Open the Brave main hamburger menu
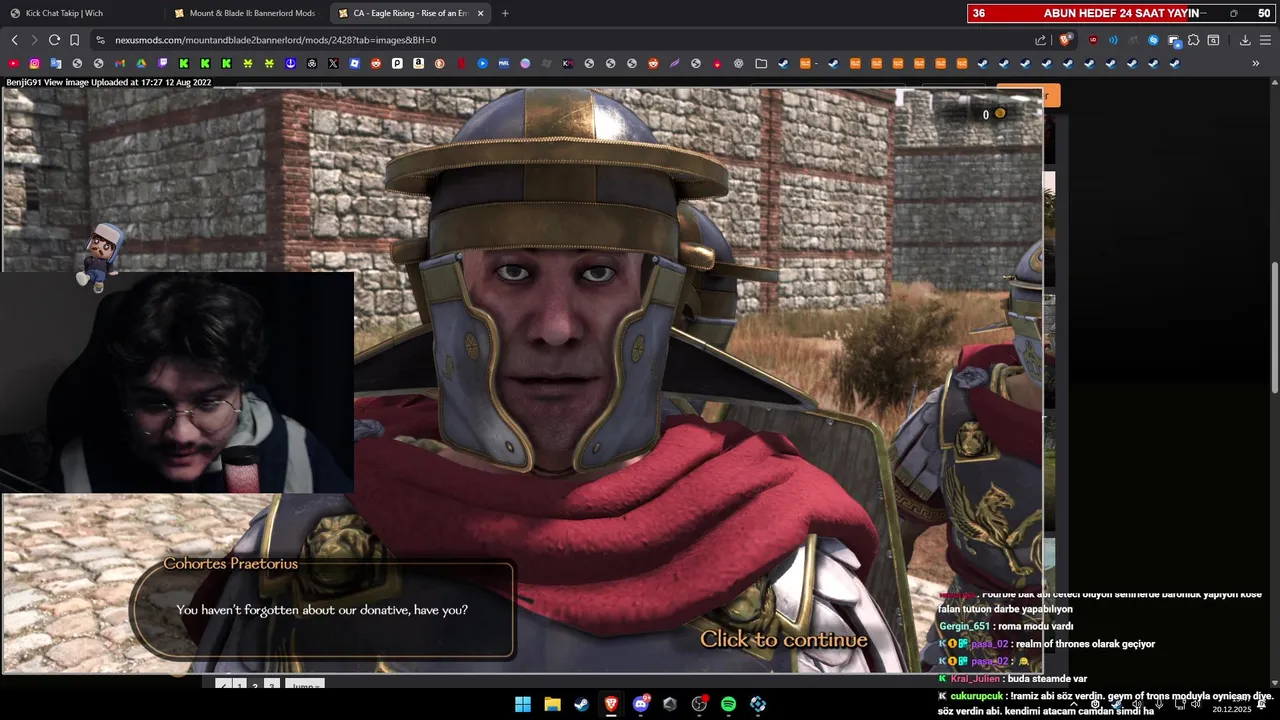The image size is (1280, 720). click(x=1266, y=40)
